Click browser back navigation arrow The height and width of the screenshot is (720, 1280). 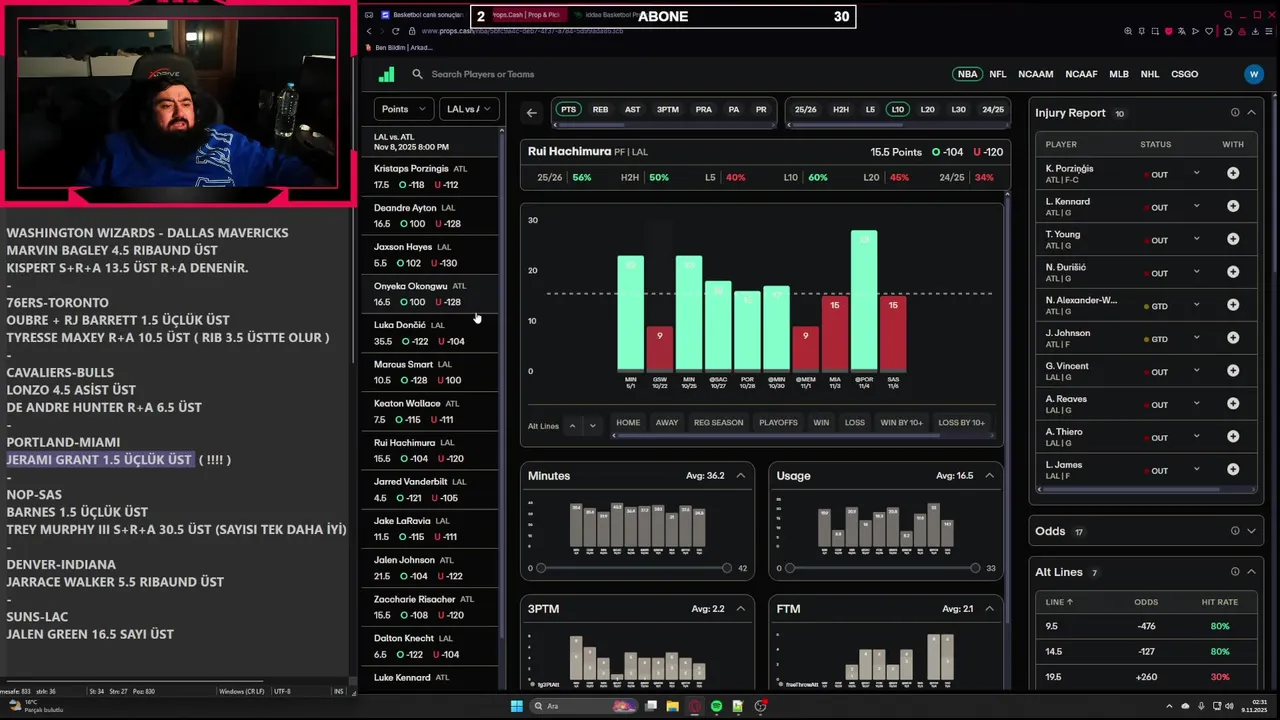(369, 31)
